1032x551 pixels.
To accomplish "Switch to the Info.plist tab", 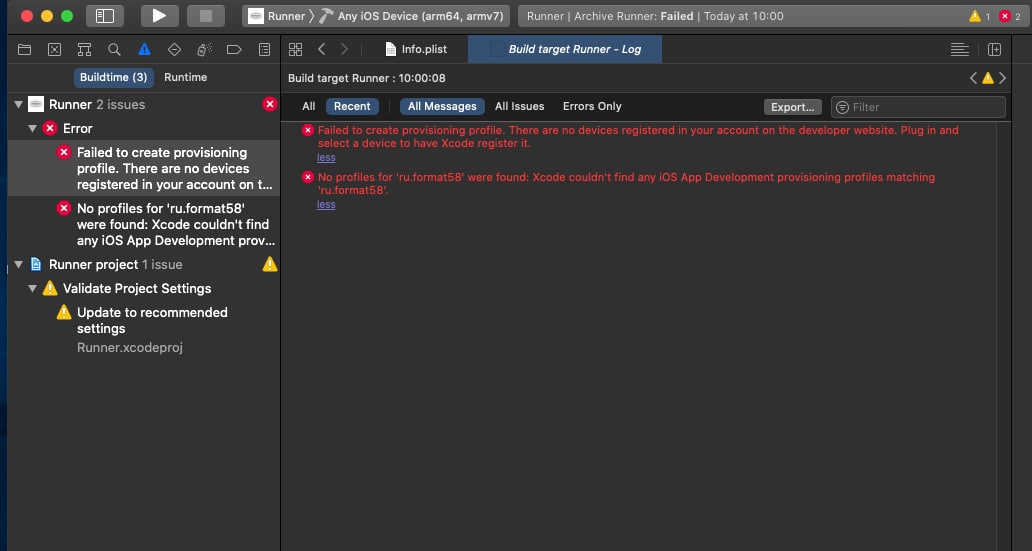I will click(x=416, y=49).
